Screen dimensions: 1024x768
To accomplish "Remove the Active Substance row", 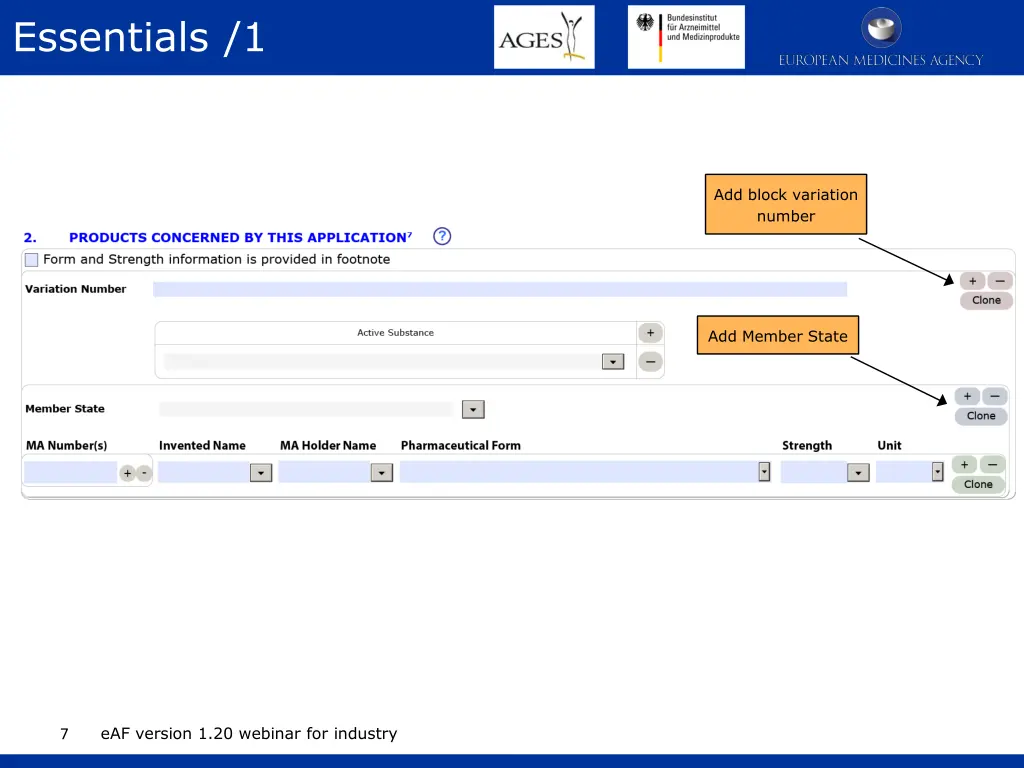I will (x=650, y=361).
